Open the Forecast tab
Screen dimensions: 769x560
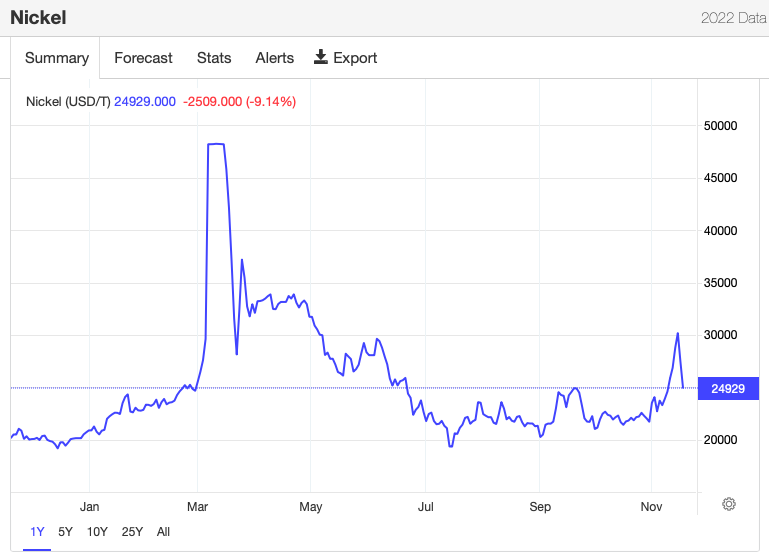pos(143,58)
